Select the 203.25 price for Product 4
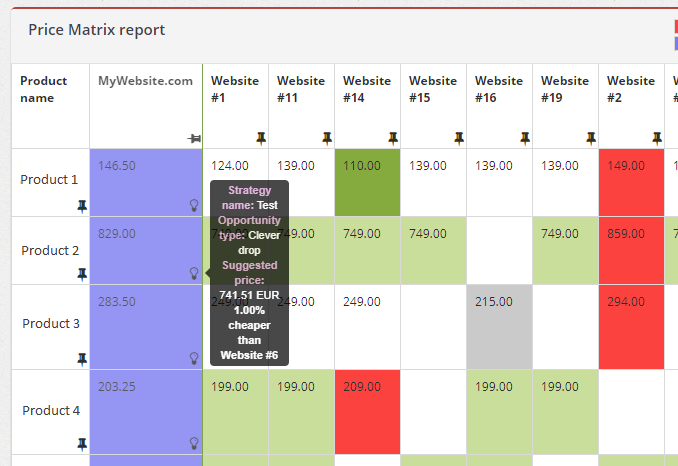Screen dimensions: 678x466 [x=117, y=386]
